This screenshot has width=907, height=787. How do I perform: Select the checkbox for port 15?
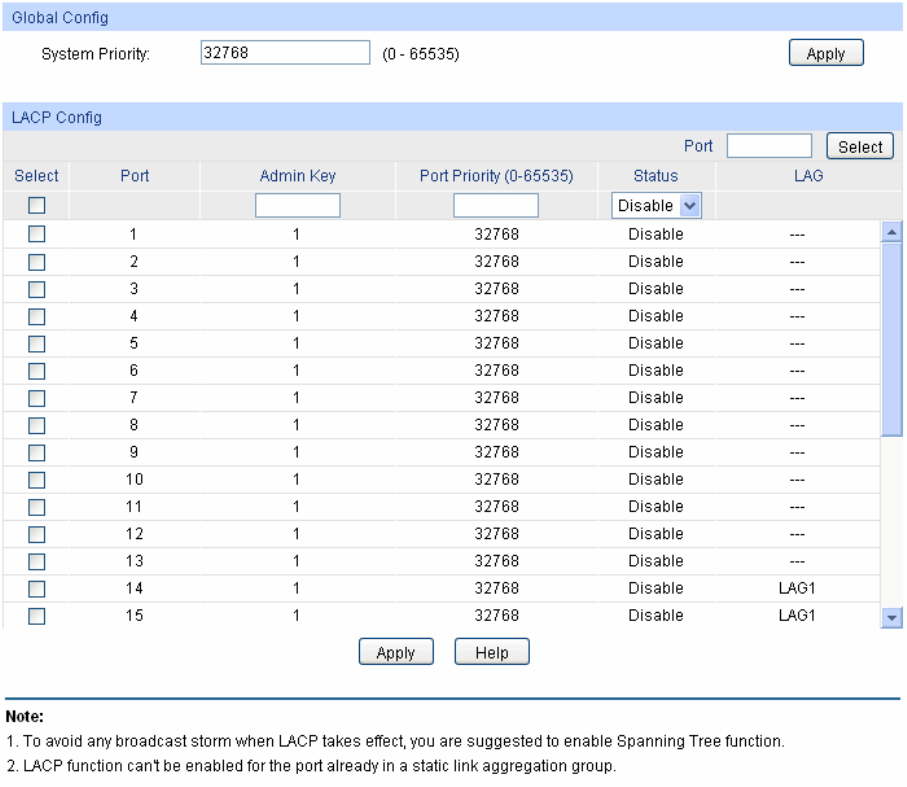36,616
